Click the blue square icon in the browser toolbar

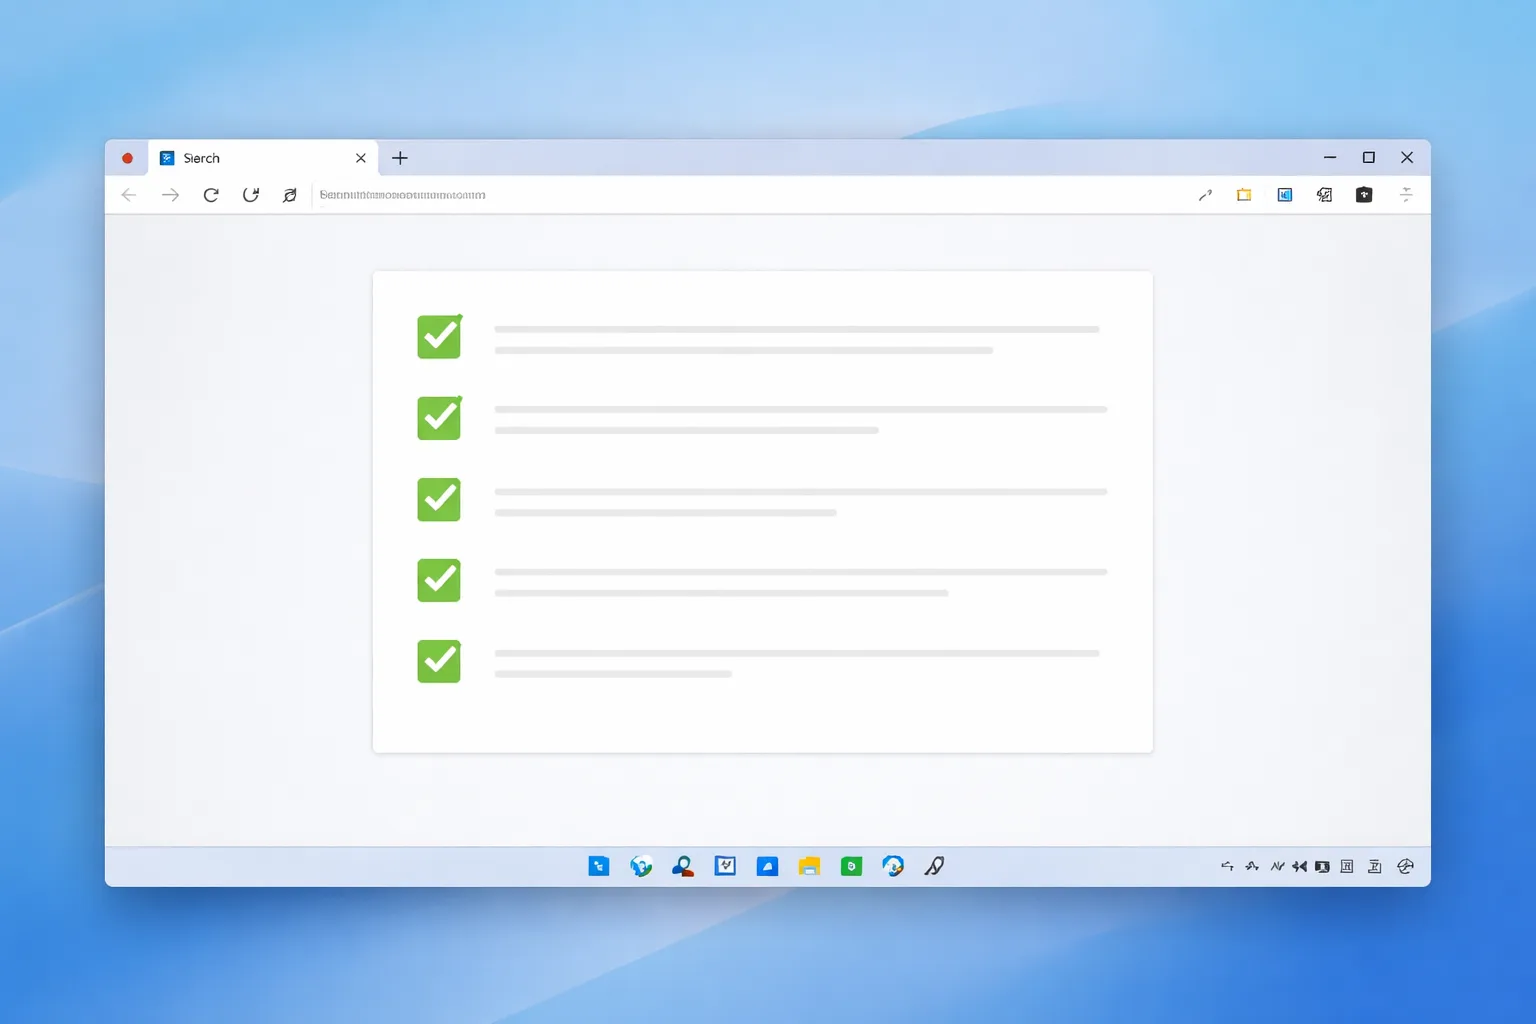point(1285,195)
